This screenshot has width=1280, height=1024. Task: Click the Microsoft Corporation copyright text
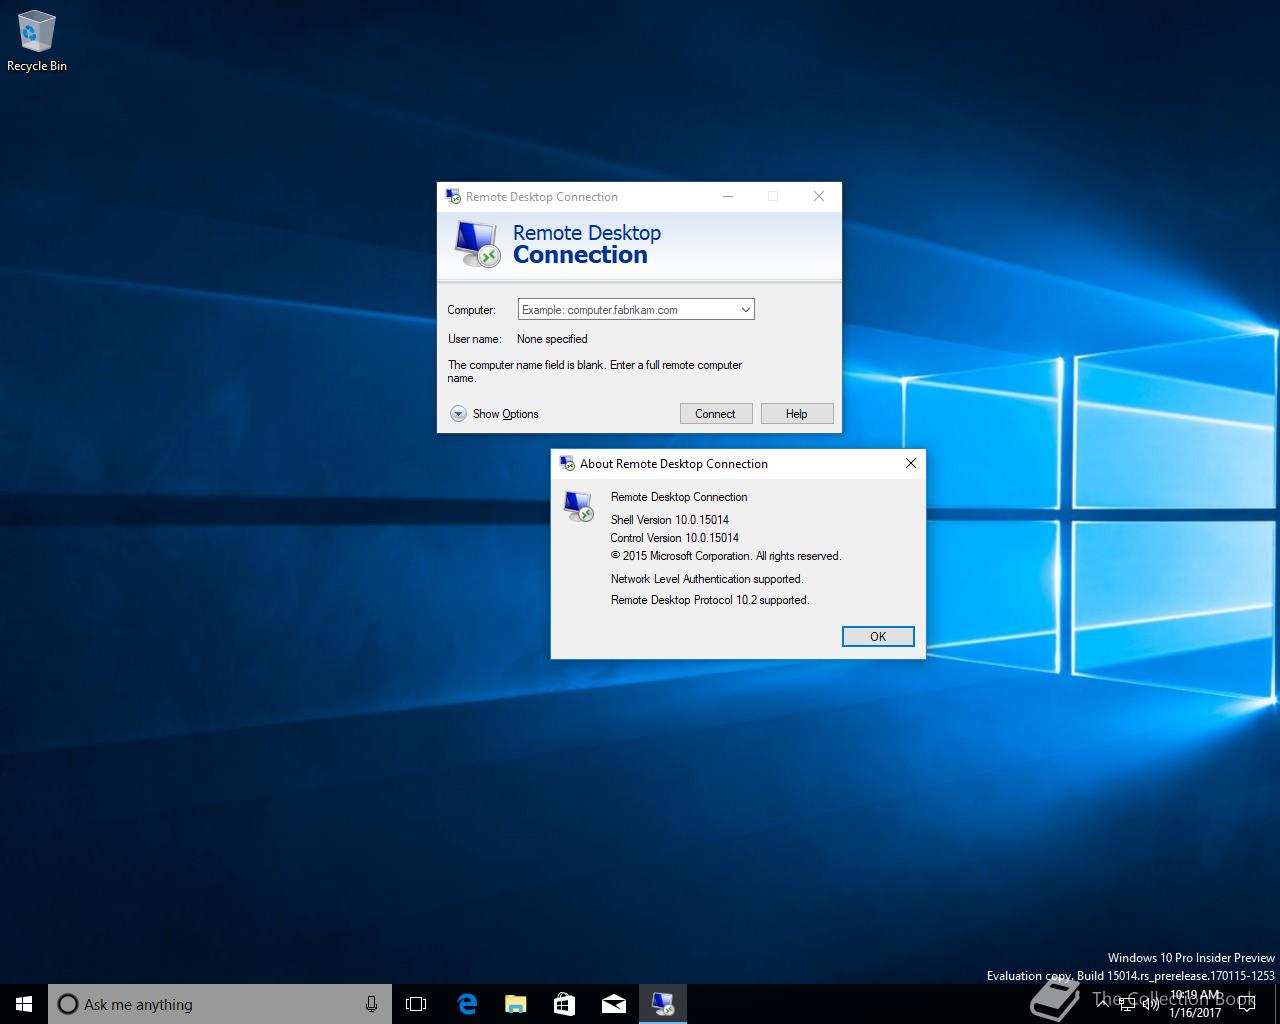[x=726, y=556]
